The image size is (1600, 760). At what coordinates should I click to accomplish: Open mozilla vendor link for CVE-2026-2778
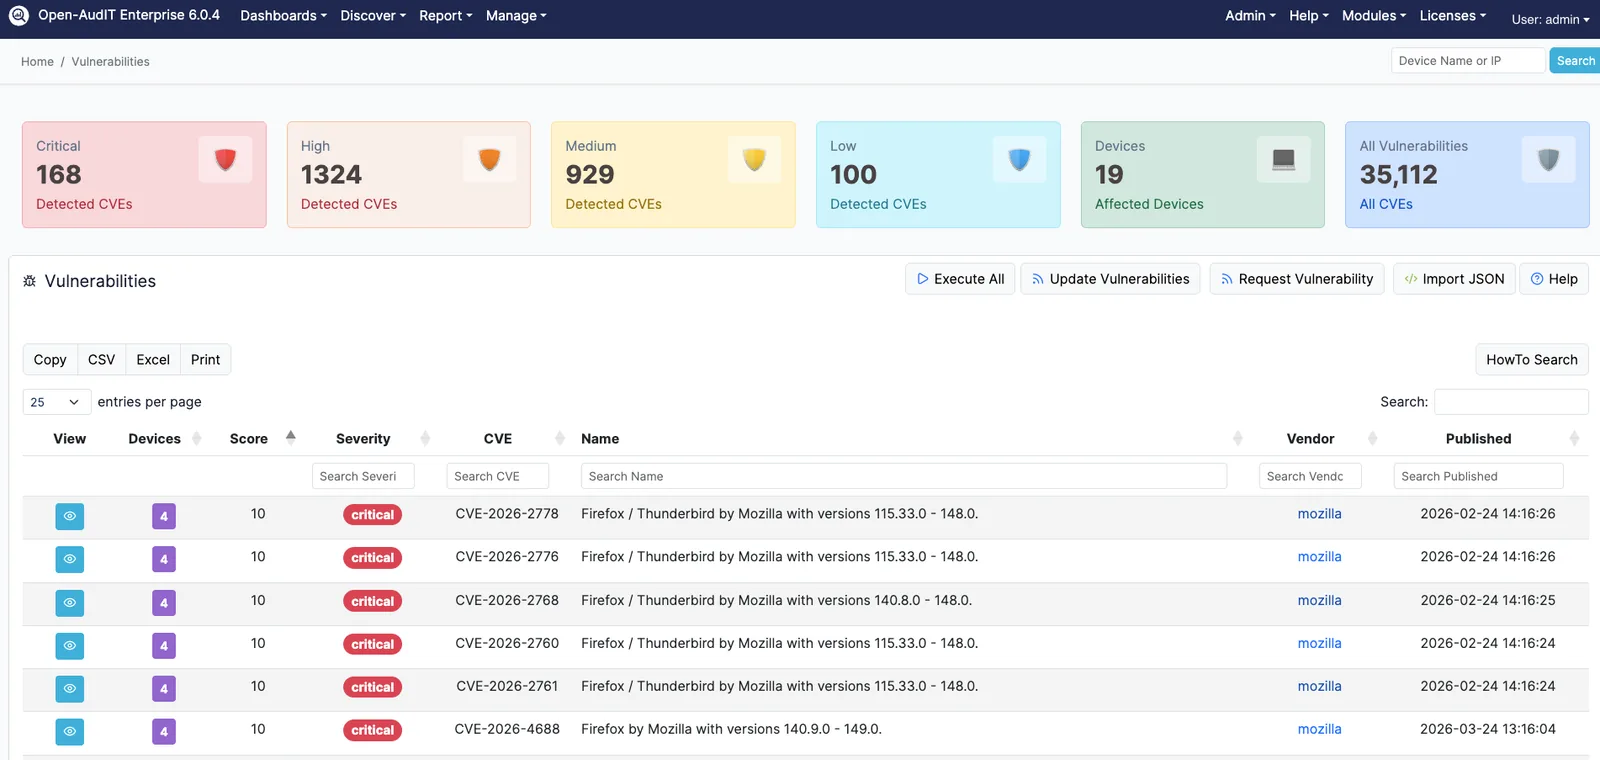coord(1319,514)
